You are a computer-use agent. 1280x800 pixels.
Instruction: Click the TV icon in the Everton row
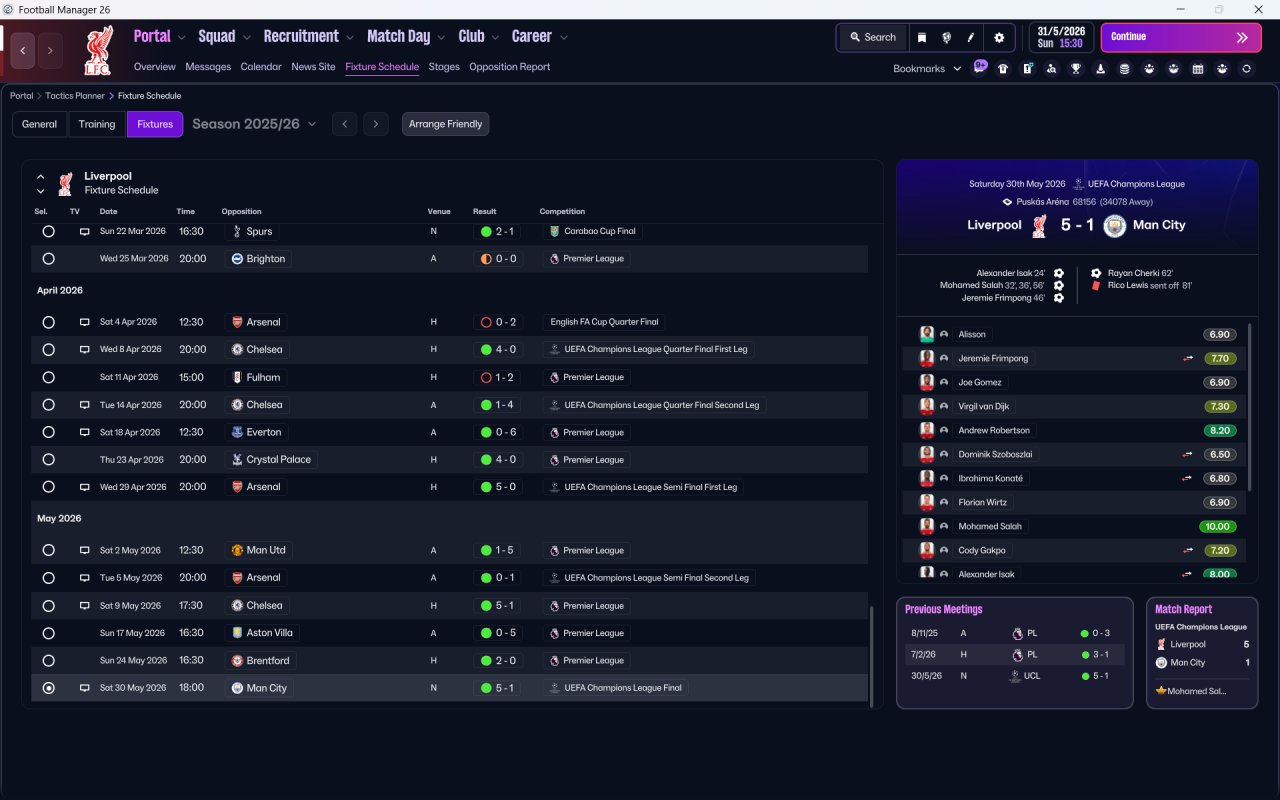85,432
